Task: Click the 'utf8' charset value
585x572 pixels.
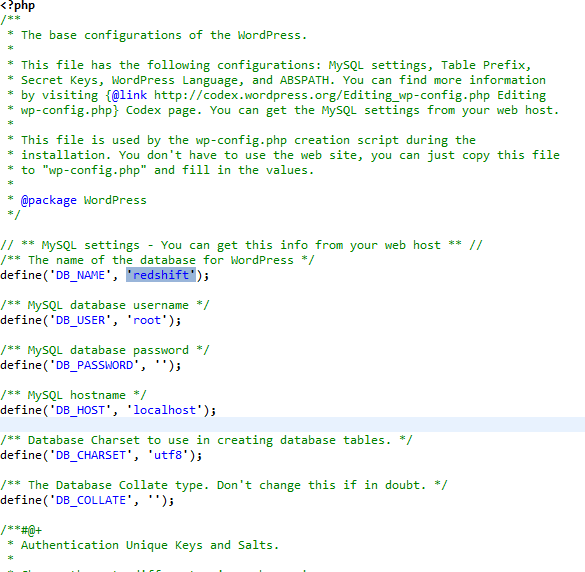Action: 168,455
